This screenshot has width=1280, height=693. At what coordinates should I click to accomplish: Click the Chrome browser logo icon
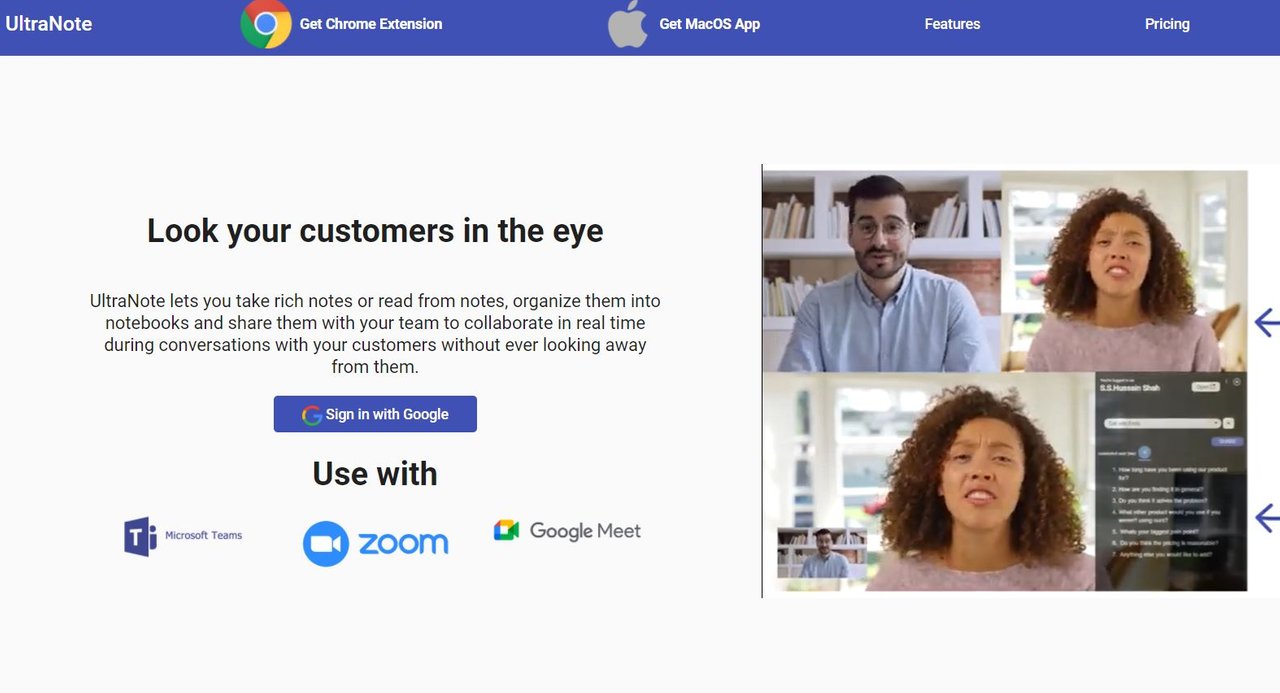pos(266,24)
